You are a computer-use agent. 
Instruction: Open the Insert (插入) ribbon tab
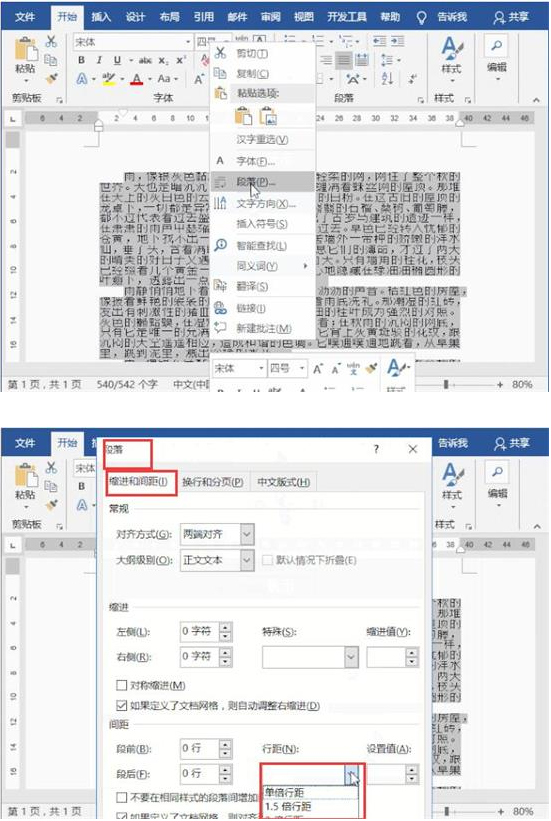101,17
